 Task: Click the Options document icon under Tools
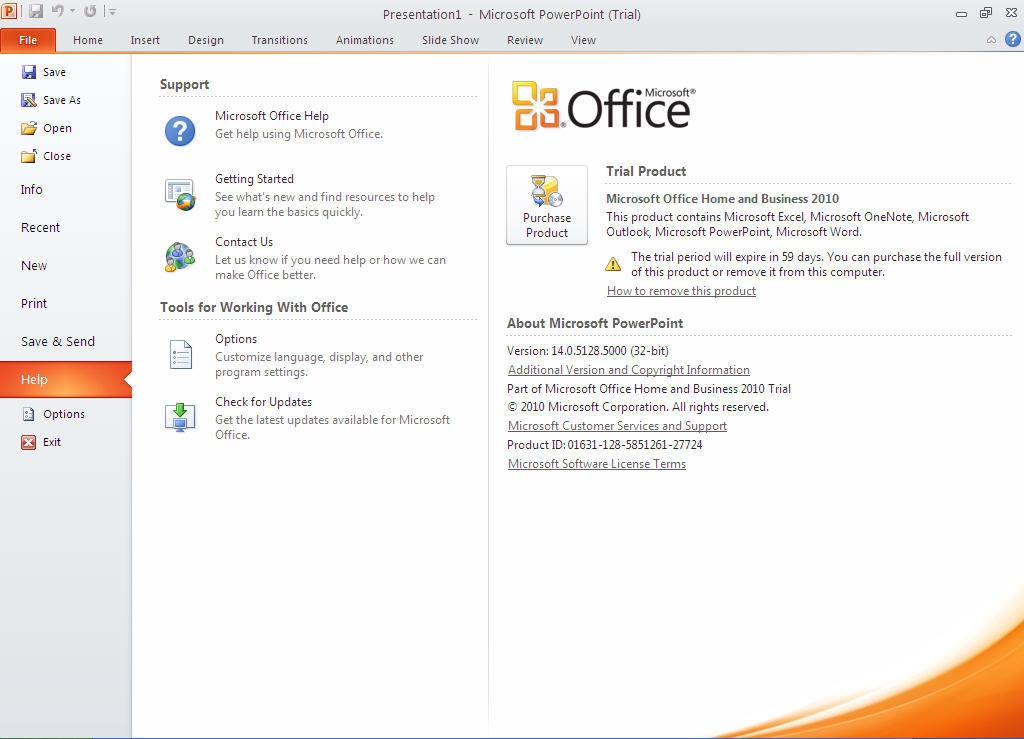(x=180, y=354)
